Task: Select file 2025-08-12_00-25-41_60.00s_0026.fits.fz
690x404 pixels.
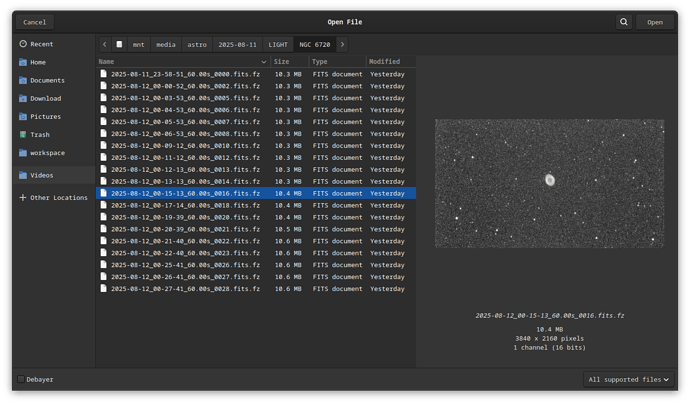Action: pos(256,264)
